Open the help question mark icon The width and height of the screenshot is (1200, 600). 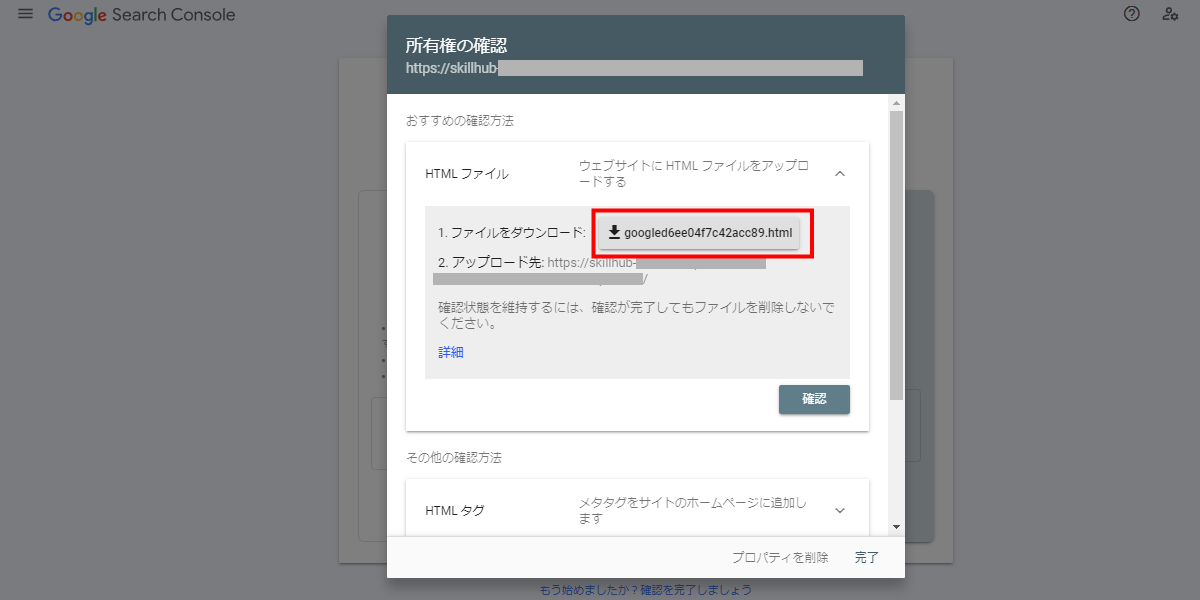(x=1132, y=14)
